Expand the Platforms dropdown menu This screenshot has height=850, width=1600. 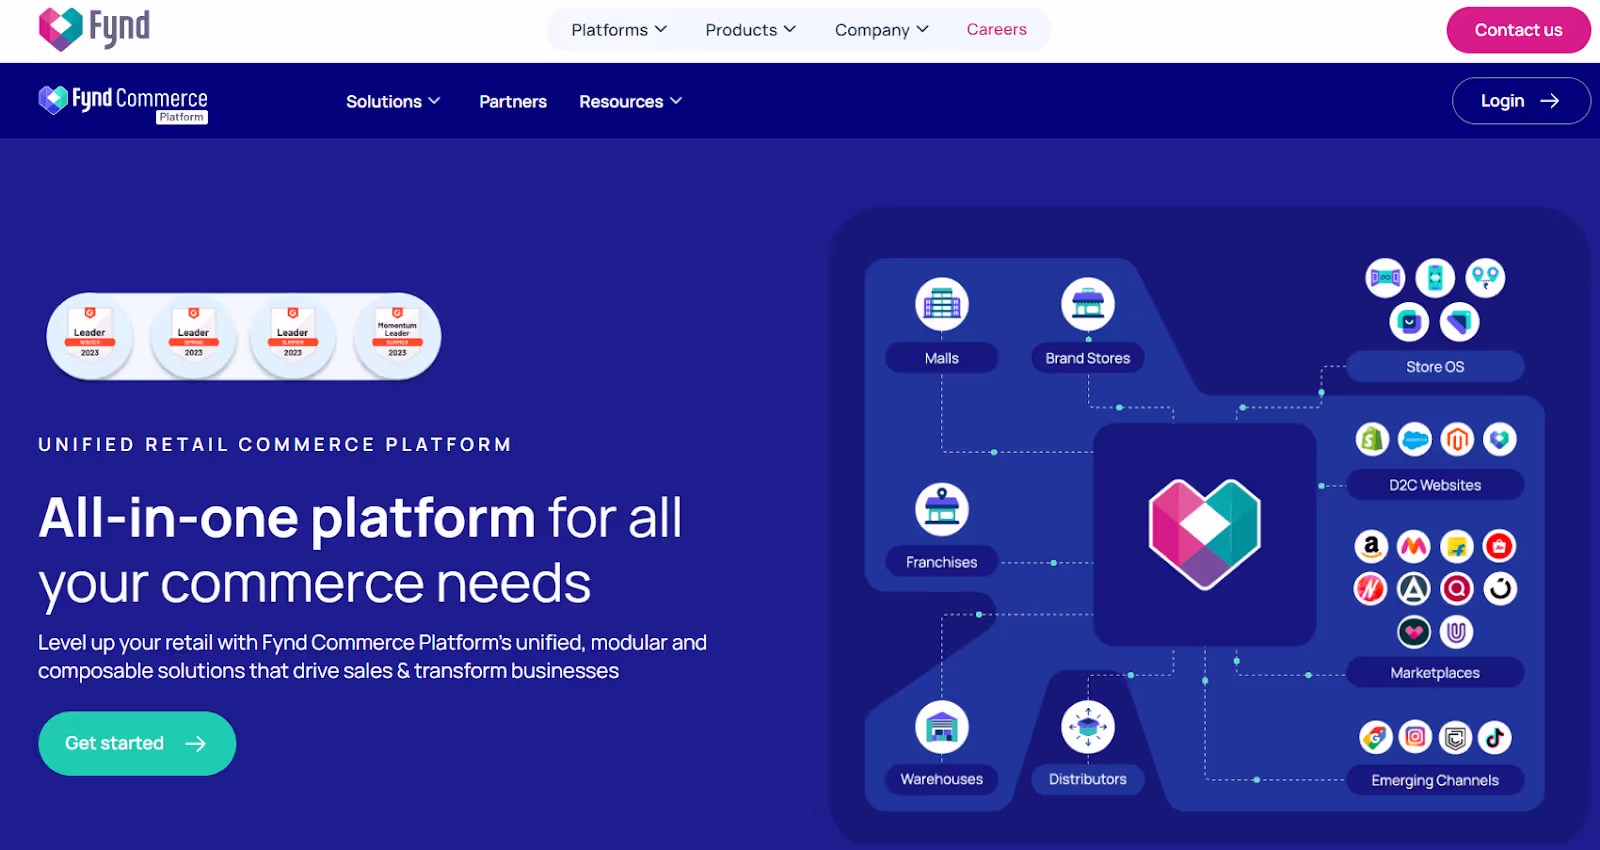619,30
